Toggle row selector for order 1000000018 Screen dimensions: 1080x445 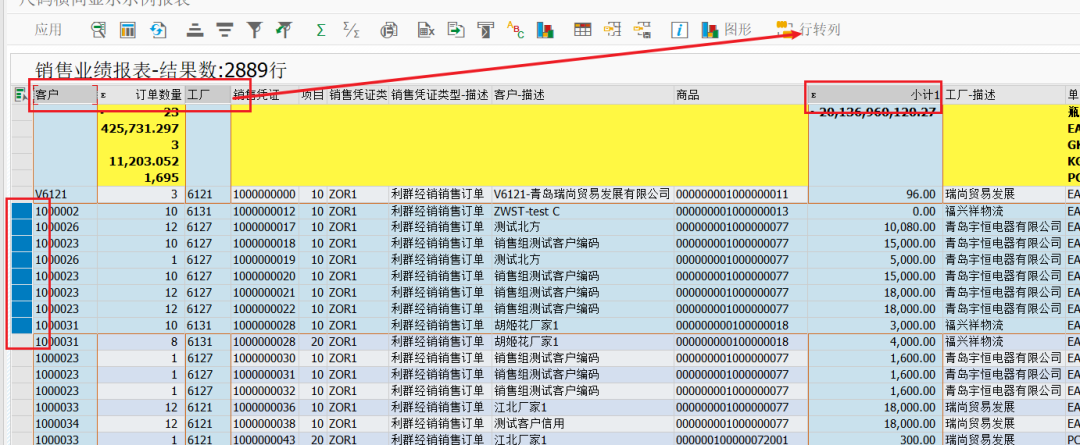coord(22,243)
